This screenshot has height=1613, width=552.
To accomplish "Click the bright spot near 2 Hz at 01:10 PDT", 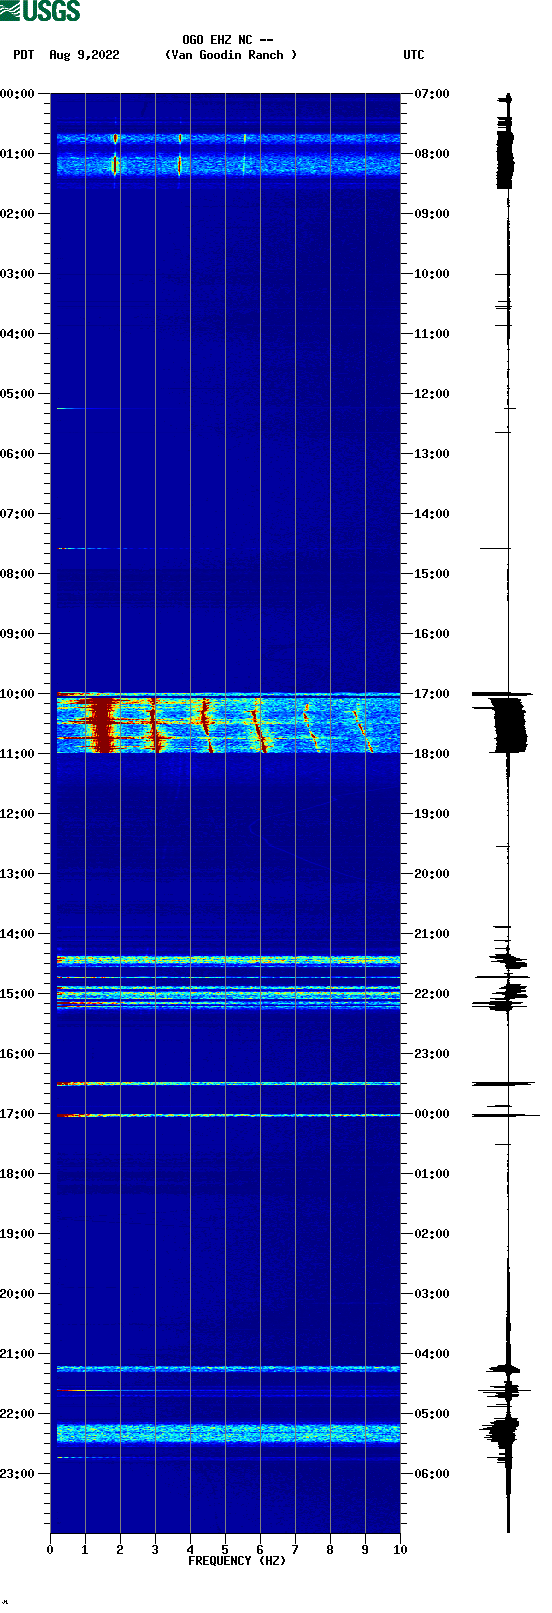I will 115,165.
